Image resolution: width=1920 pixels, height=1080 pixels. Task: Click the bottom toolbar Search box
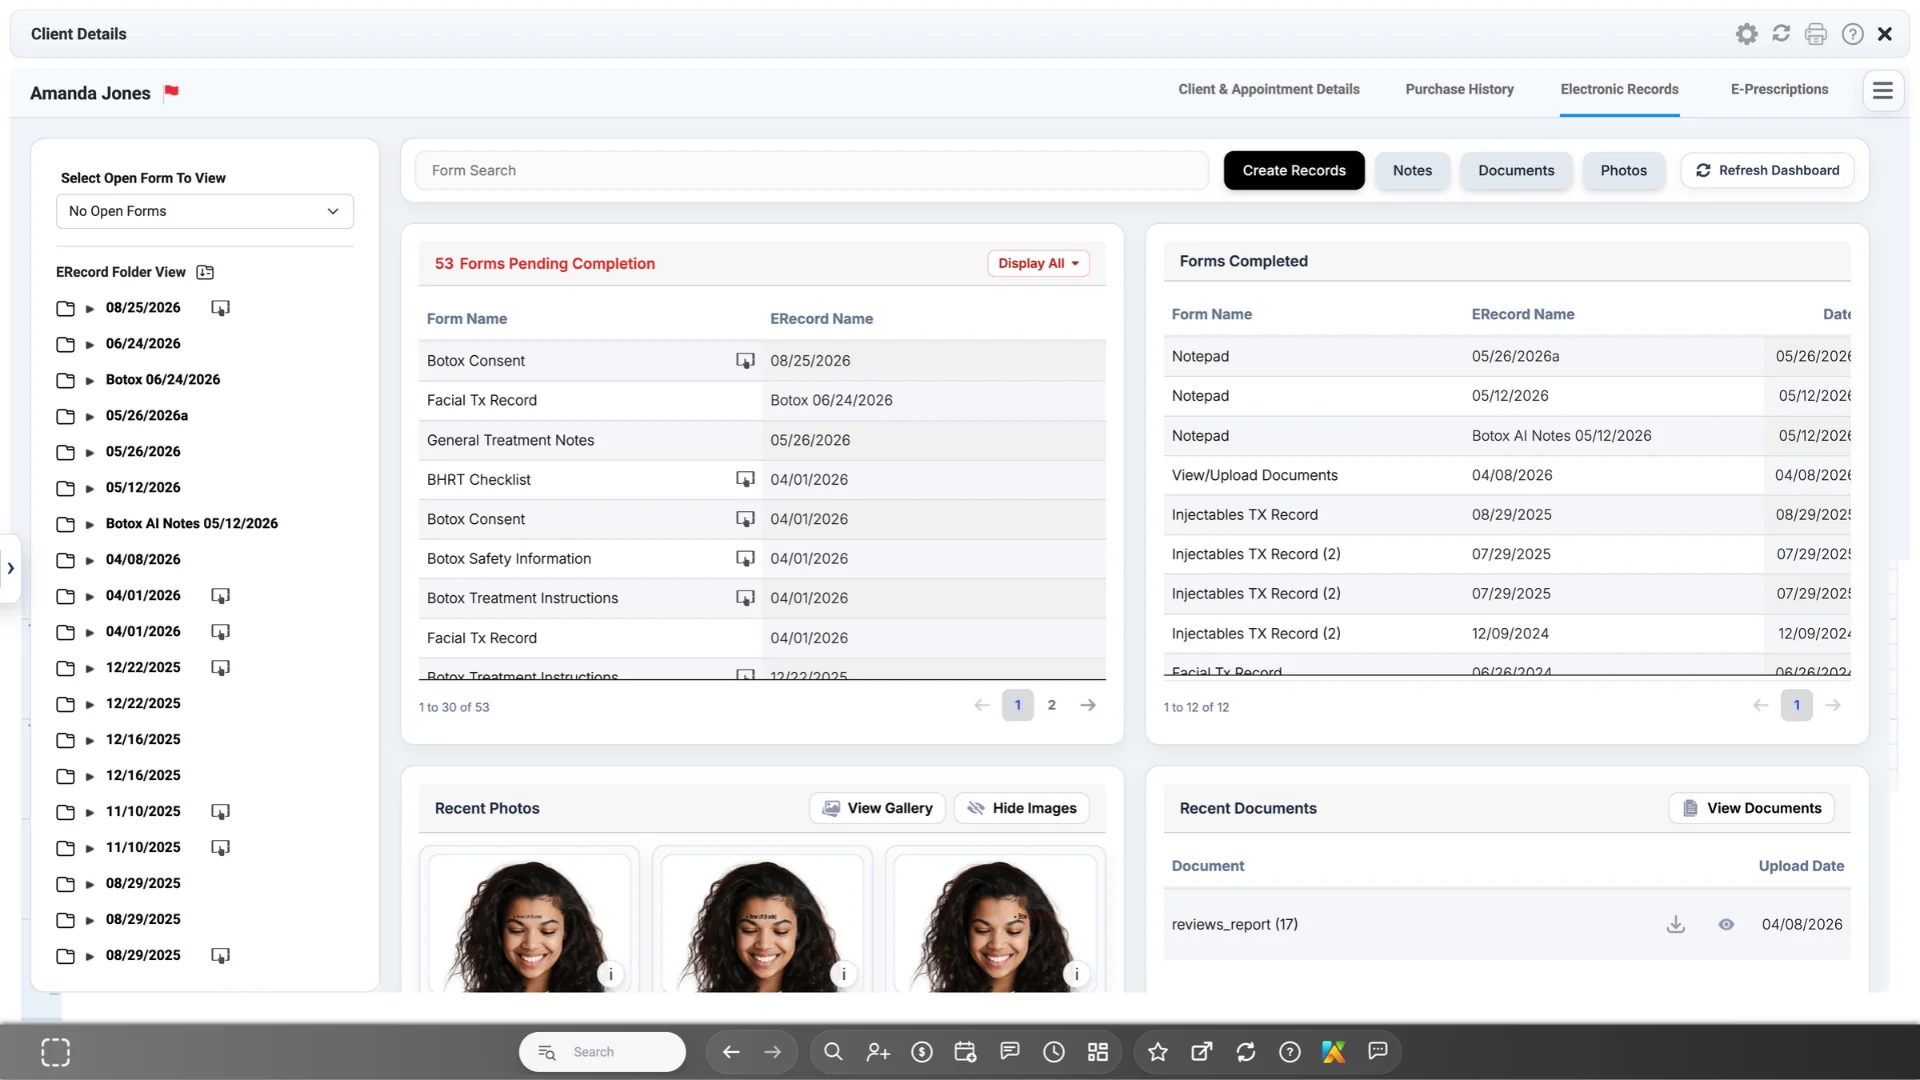tap(602, 1052)
